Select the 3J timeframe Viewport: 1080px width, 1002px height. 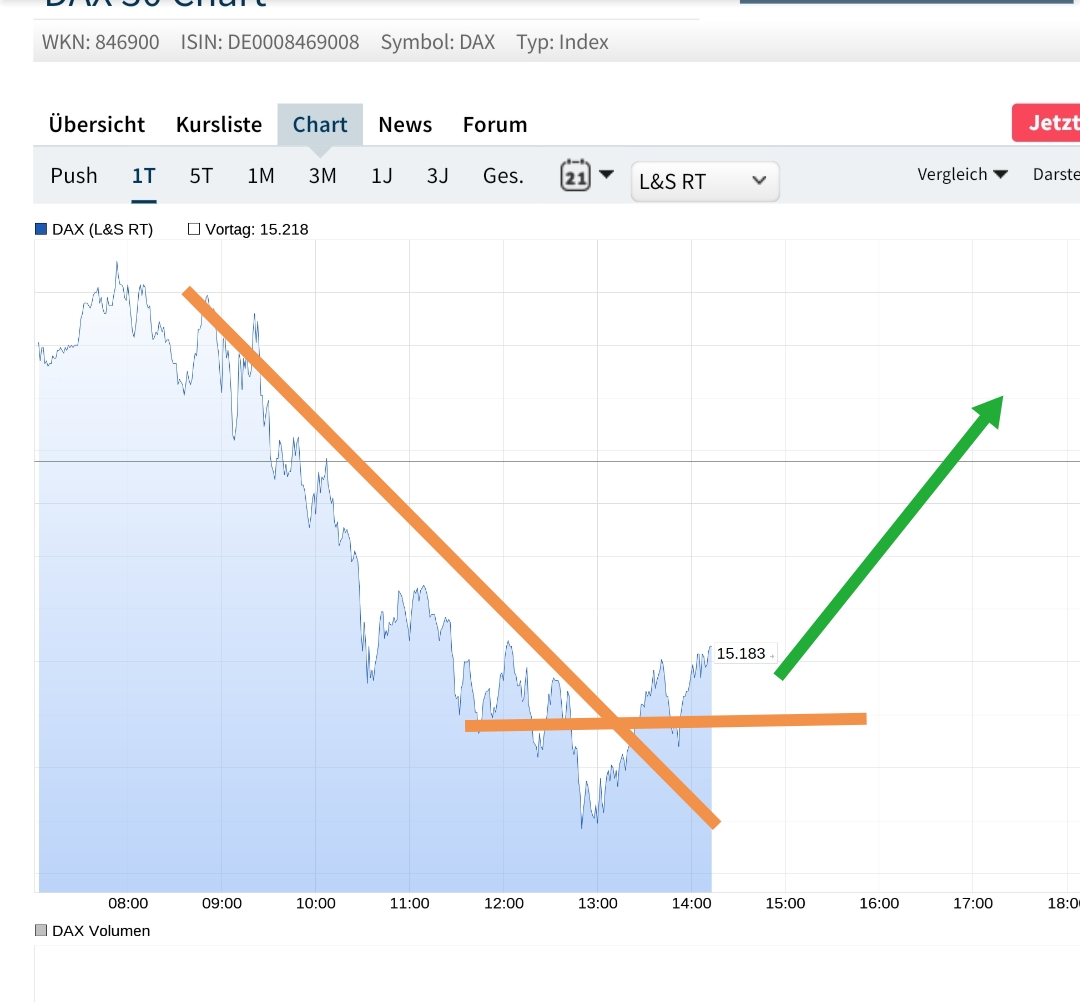(x=436, y=175)
